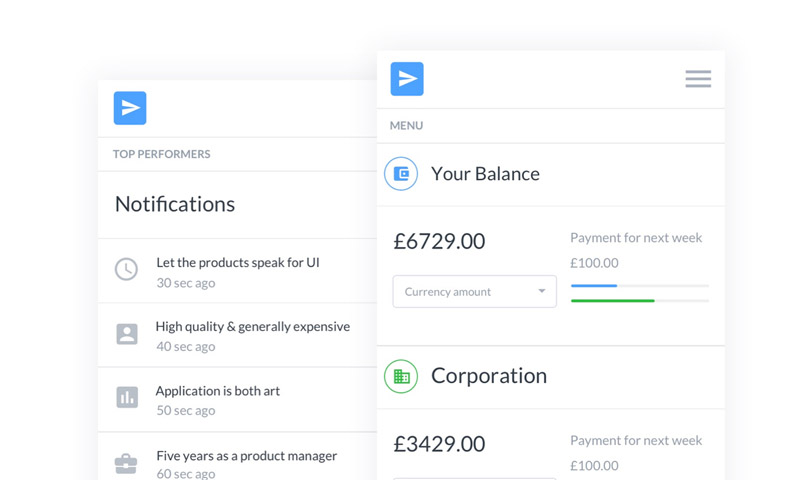The image size is (800, 480).
Task: Select the TOP PERFORMERS tab label
Action: pos(161,154)
